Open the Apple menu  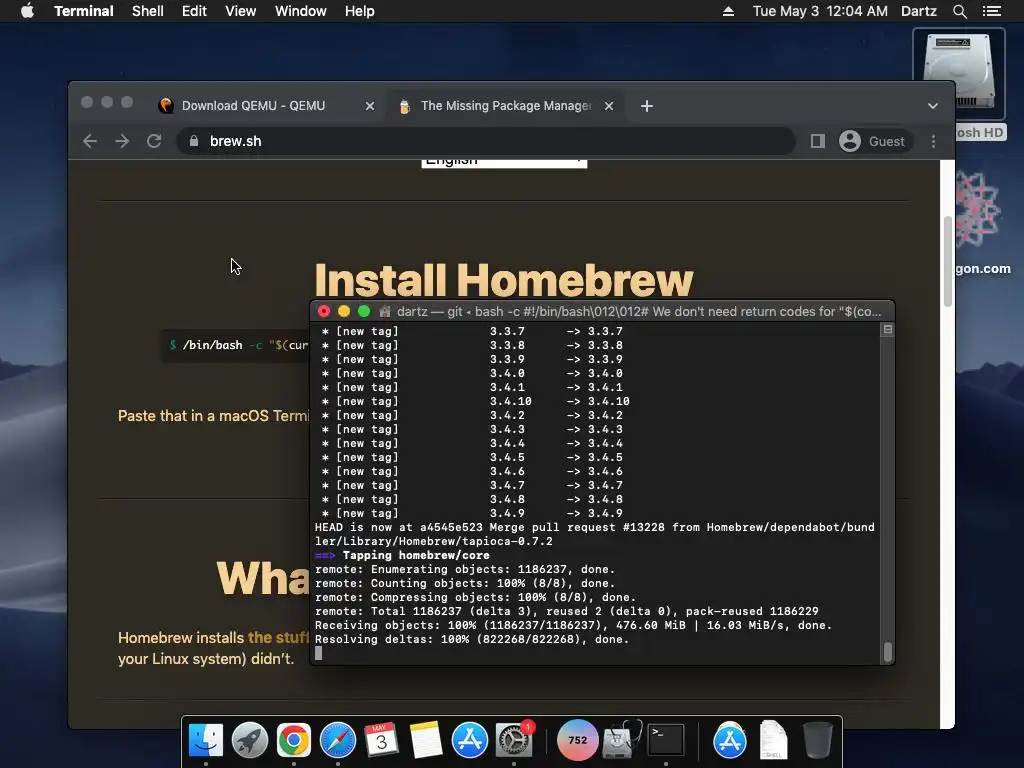[27, 11]
